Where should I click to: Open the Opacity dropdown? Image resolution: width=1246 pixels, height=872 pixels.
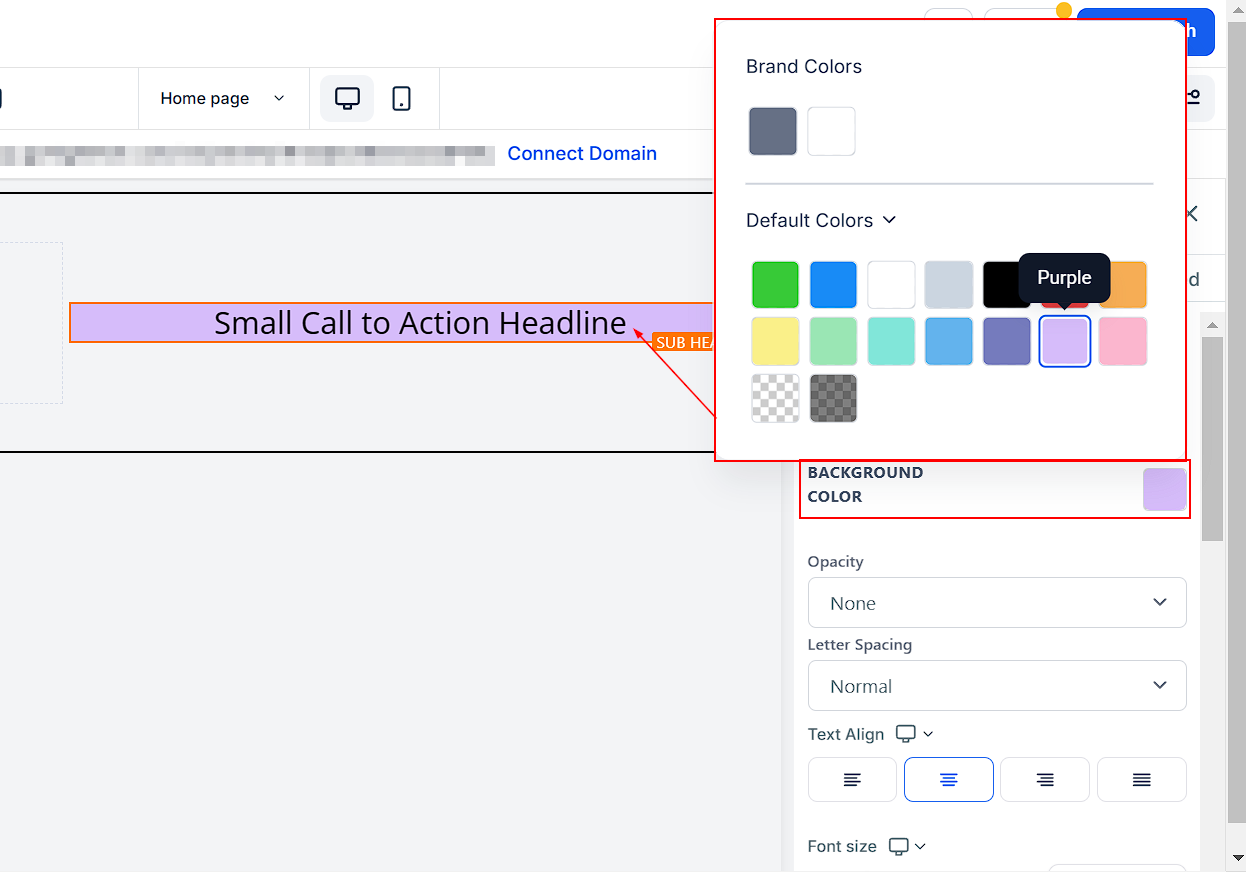click(997, 602)
